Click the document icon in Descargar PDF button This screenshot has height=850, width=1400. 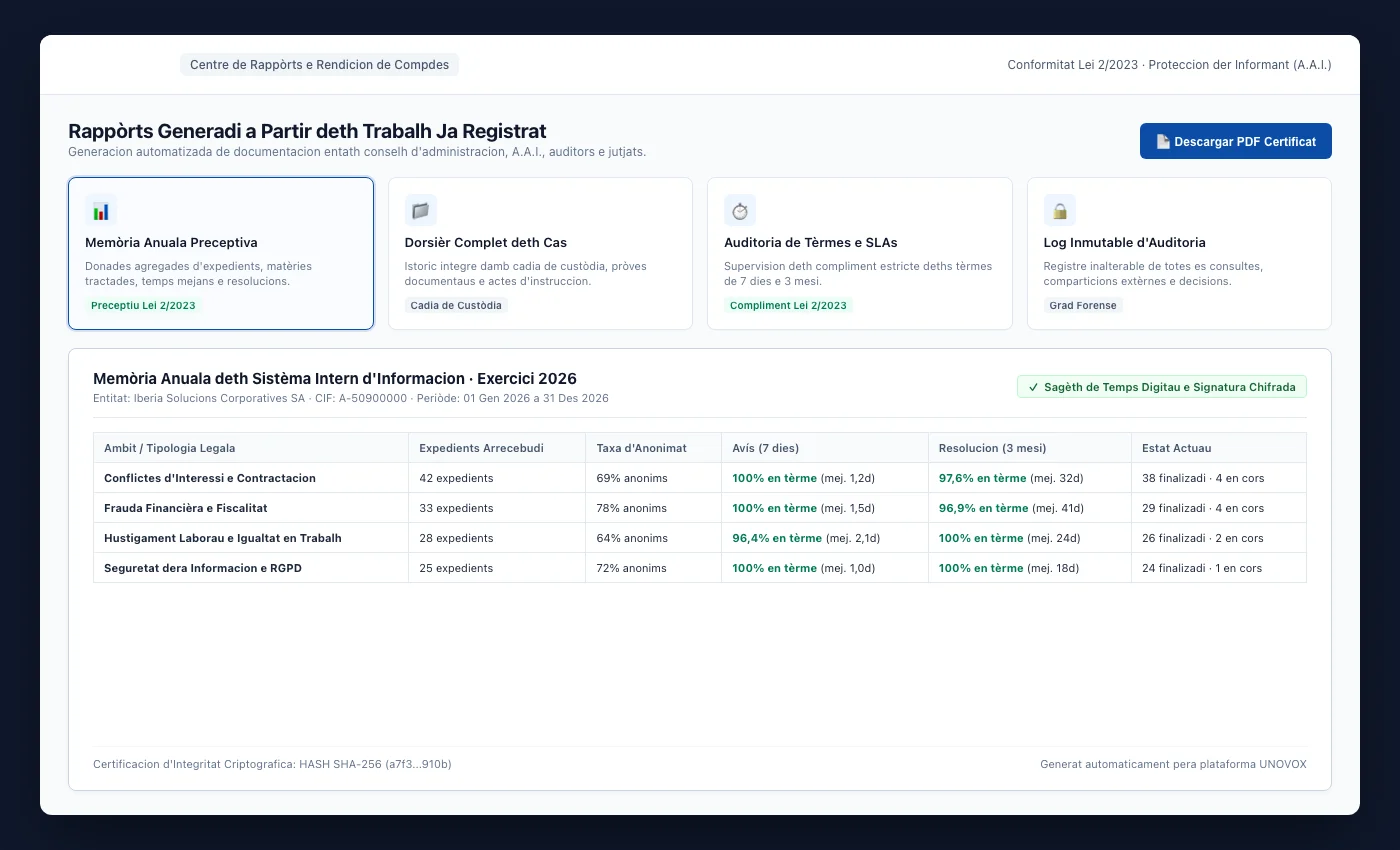[x=1163, y=142]
